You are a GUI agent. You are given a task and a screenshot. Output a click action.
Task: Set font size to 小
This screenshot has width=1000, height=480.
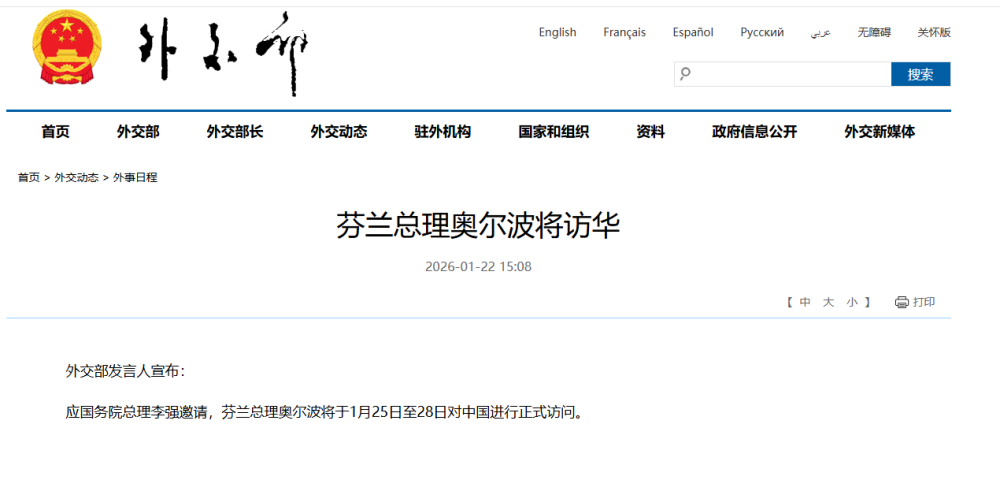click(x=851, y=302)
